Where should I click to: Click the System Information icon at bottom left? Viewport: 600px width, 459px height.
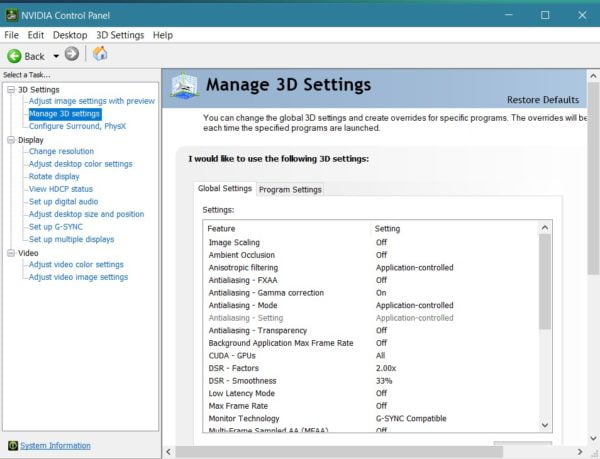pos(11,445)
